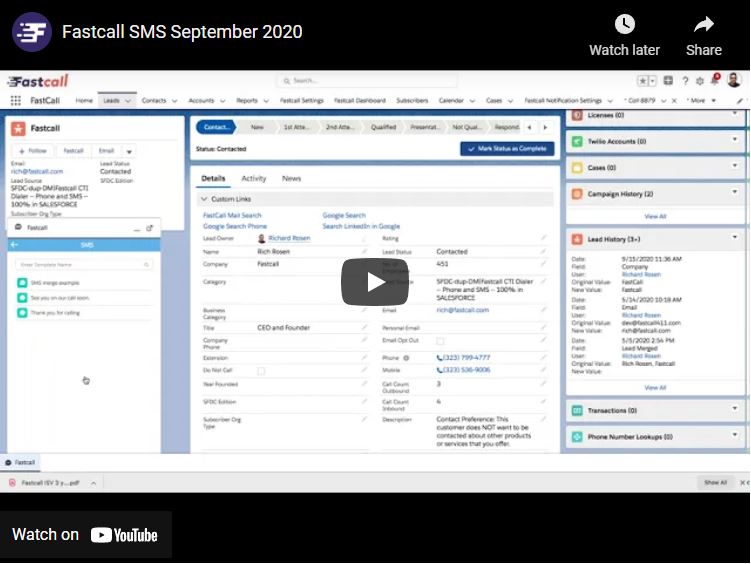Screen dimensions: 751x564
Task: Open the user profile avatar
Action: coord(734,80)
